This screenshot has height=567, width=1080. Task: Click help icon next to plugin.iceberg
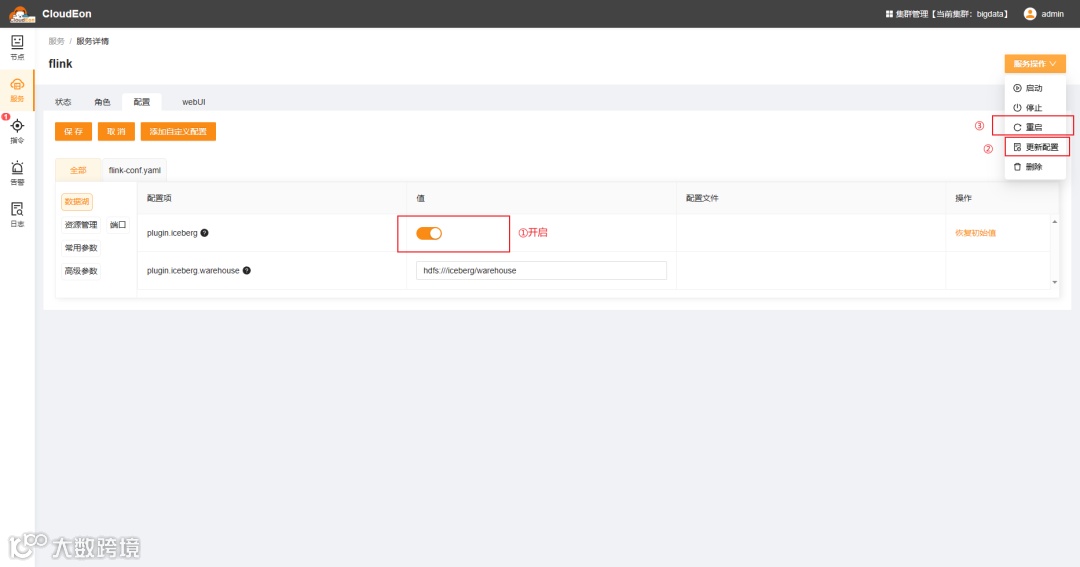click(x=205, y=233)
